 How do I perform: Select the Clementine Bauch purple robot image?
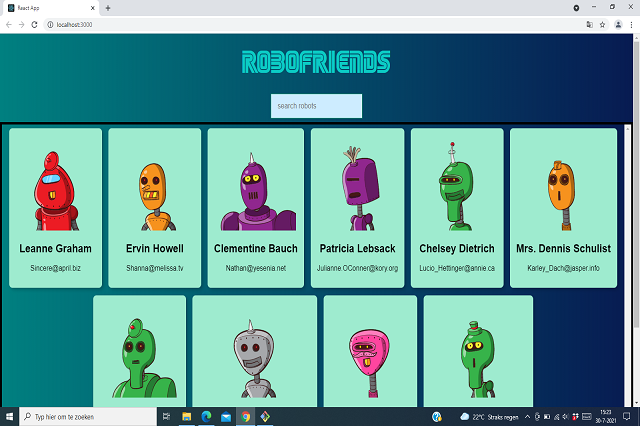256,192
